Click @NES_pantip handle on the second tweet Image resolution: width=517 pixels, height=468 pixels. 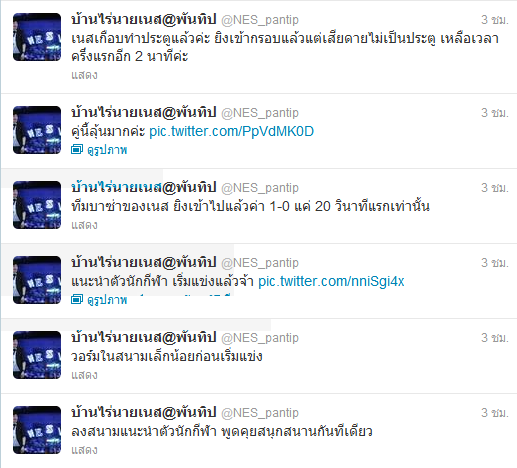[260, 113]
